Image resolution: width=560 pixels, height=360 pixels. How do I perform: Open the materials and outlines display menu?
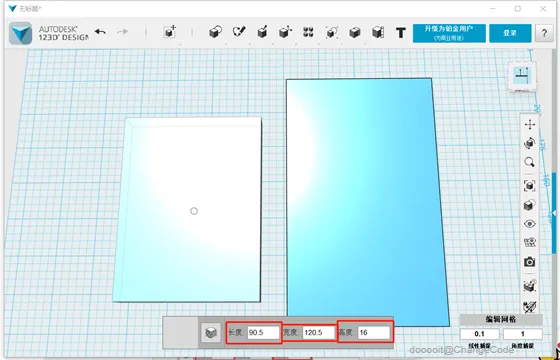click(530, 205)
